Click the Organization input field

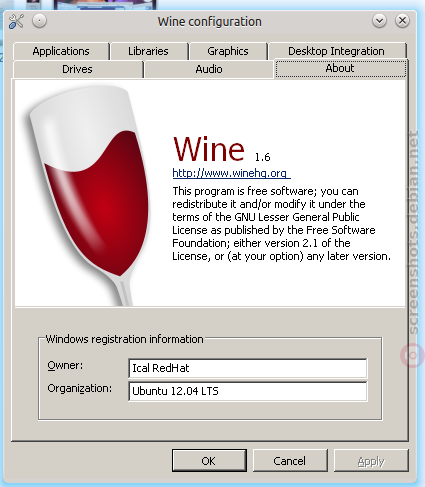tap(248, 391)
